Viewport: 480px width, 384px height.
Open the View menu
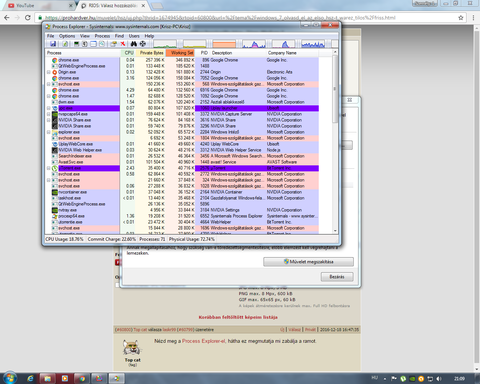(85, 36)
